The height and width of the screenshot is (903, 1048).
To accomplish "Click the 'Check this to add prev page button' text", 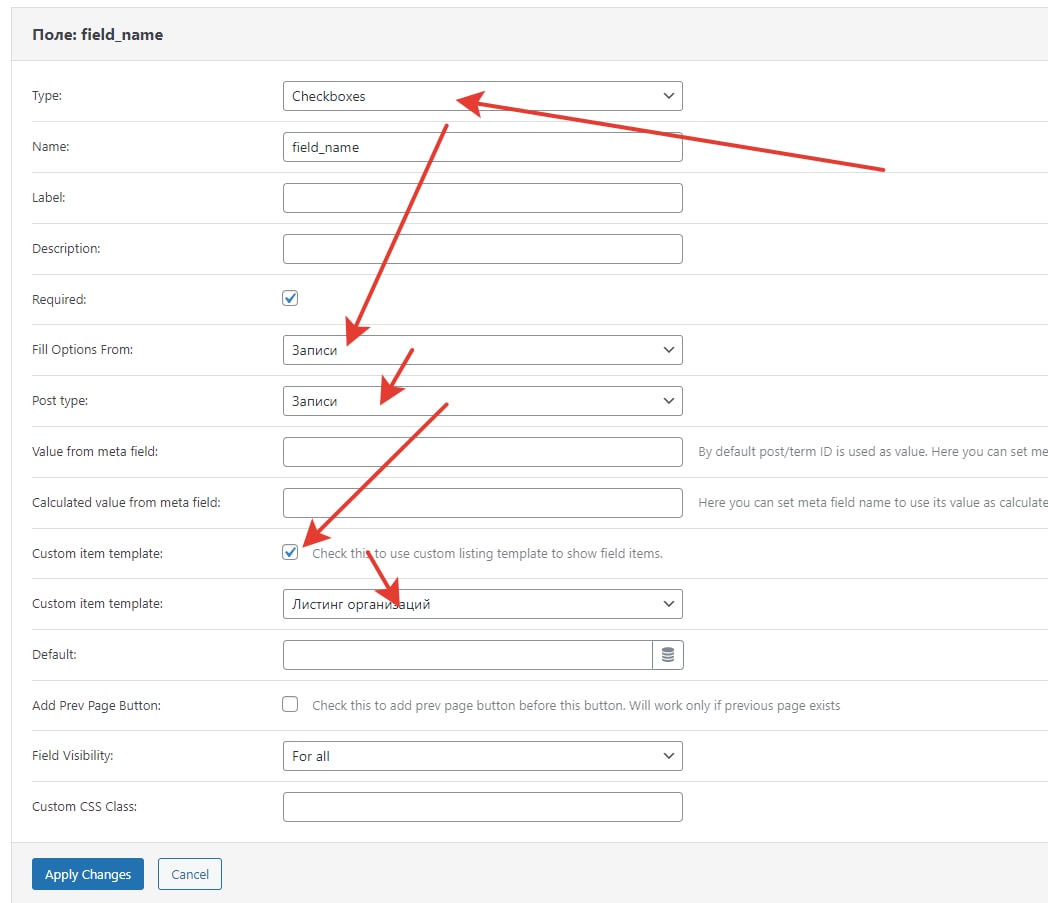I will (x=576, y=706).
